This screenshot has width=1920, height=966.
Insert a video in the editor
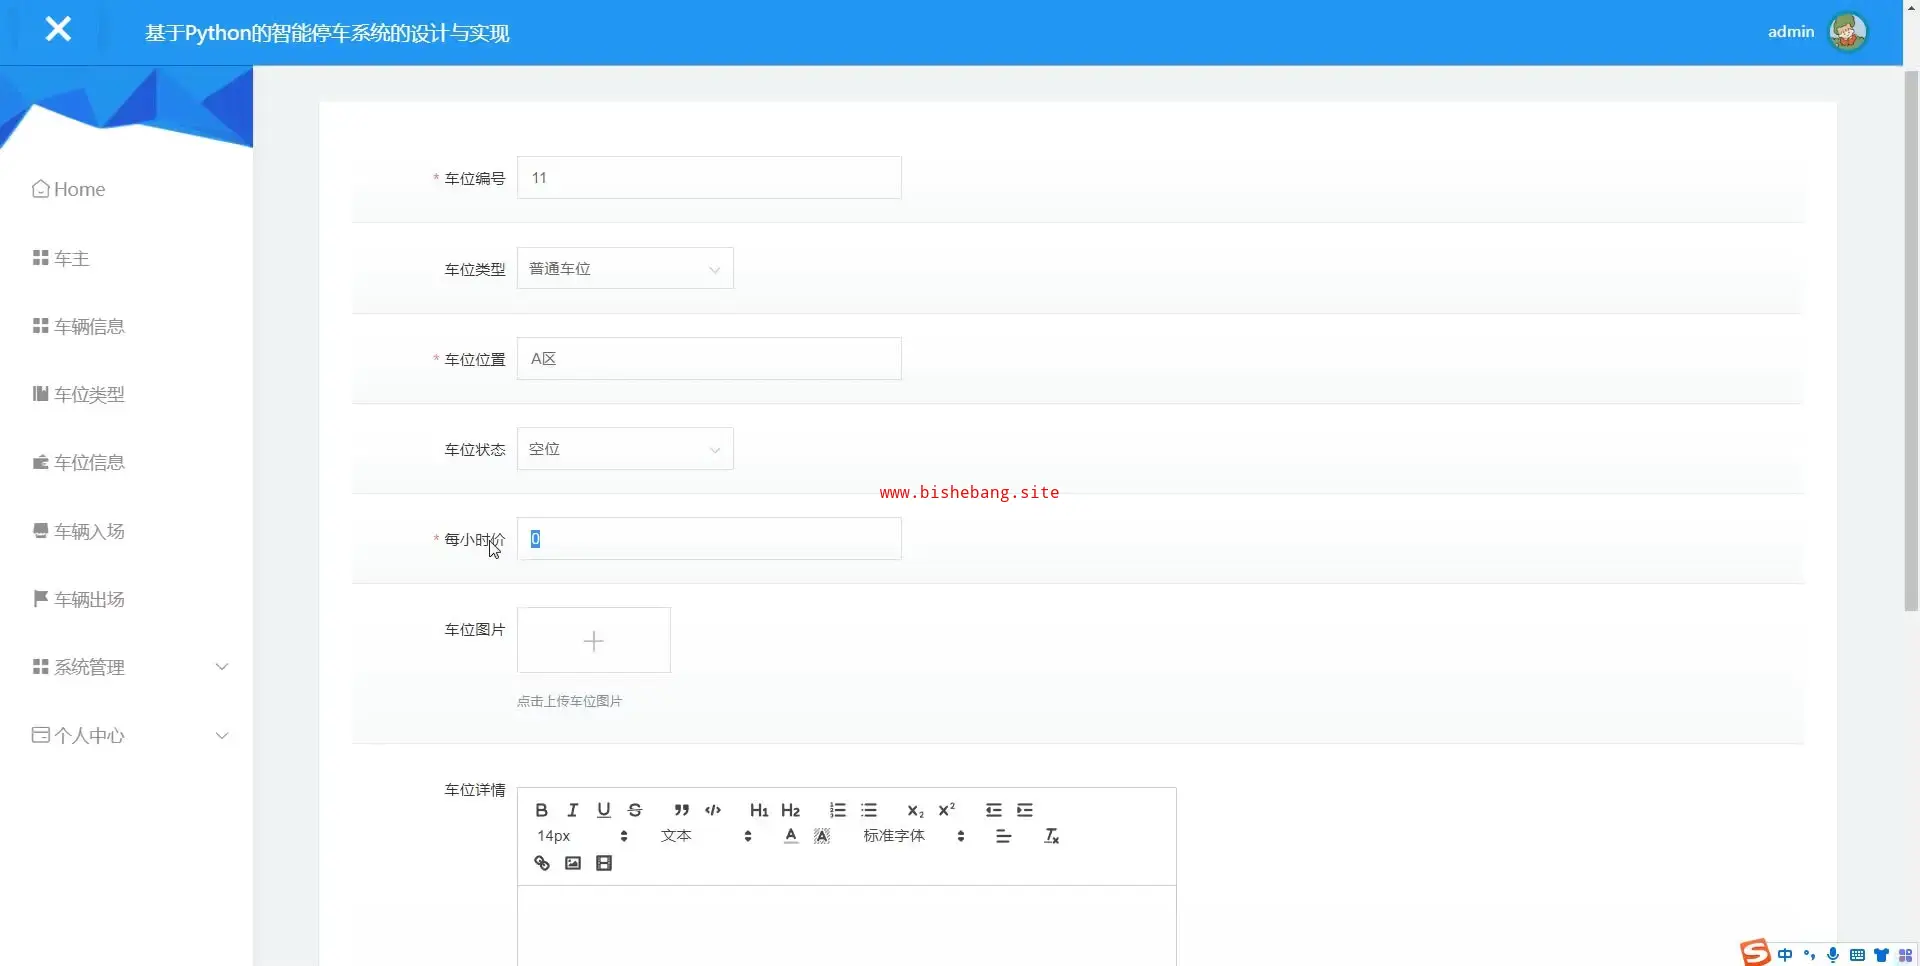click(604, 863)
